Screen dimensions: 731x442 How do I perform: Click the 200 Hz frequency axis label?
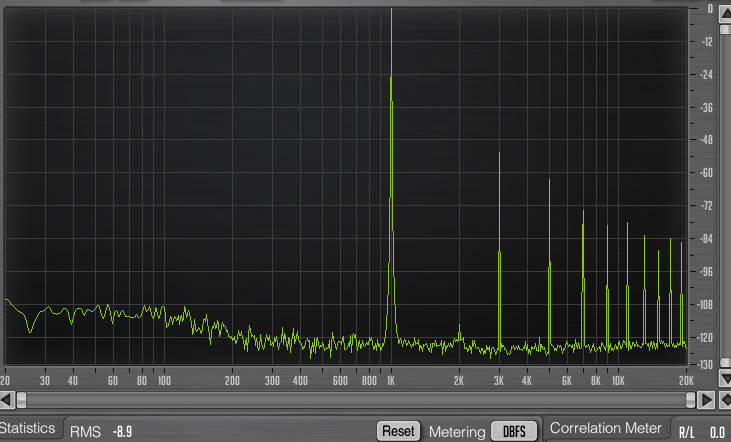[x=232, y=381]
